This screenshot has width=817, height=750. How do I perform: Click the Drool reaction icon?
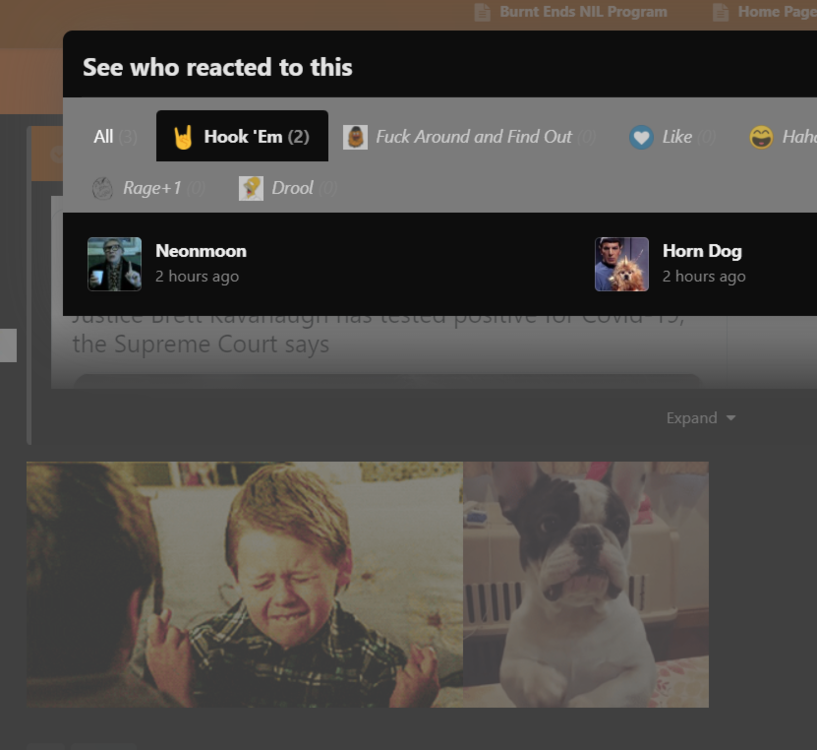pos(250,188)
